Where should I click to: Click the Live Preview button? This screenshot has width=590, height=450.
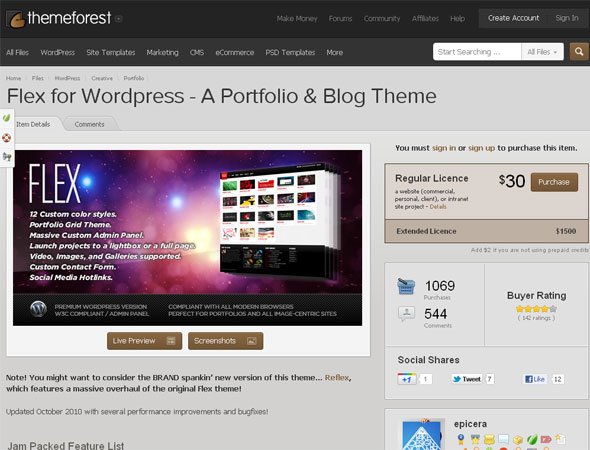[144, 341]
